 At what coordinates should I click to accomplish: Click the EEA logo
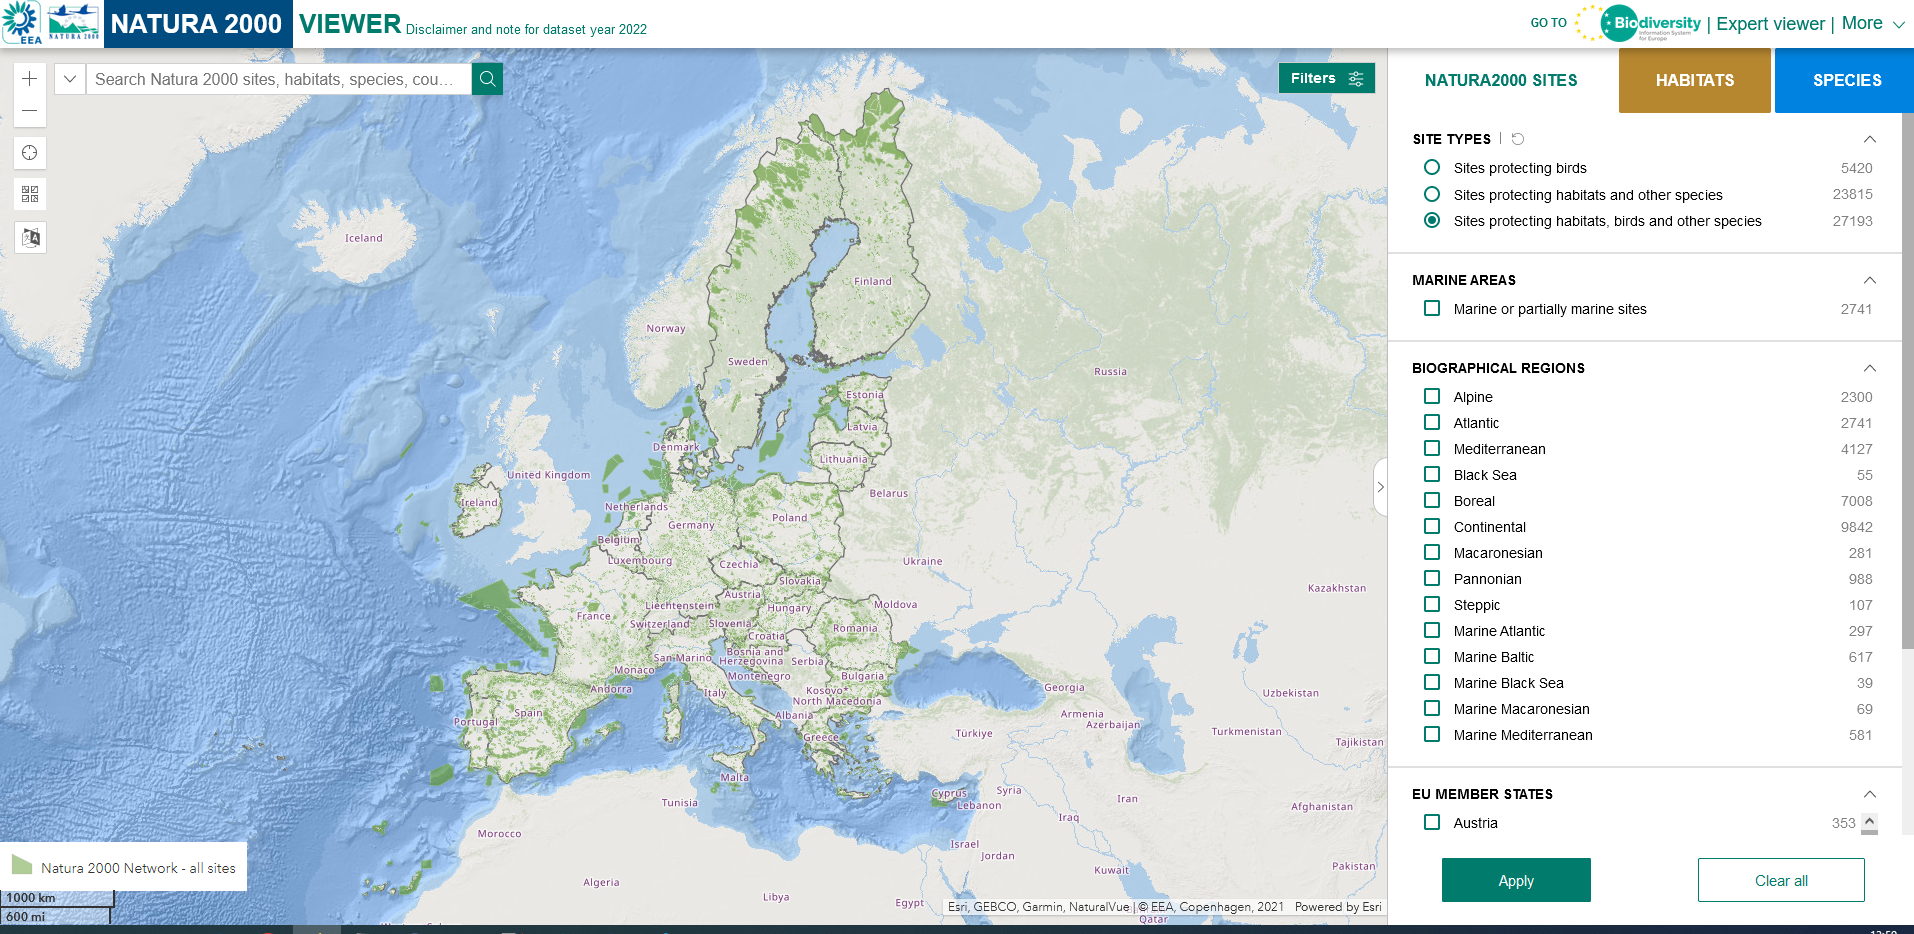[x=22, y=23]
